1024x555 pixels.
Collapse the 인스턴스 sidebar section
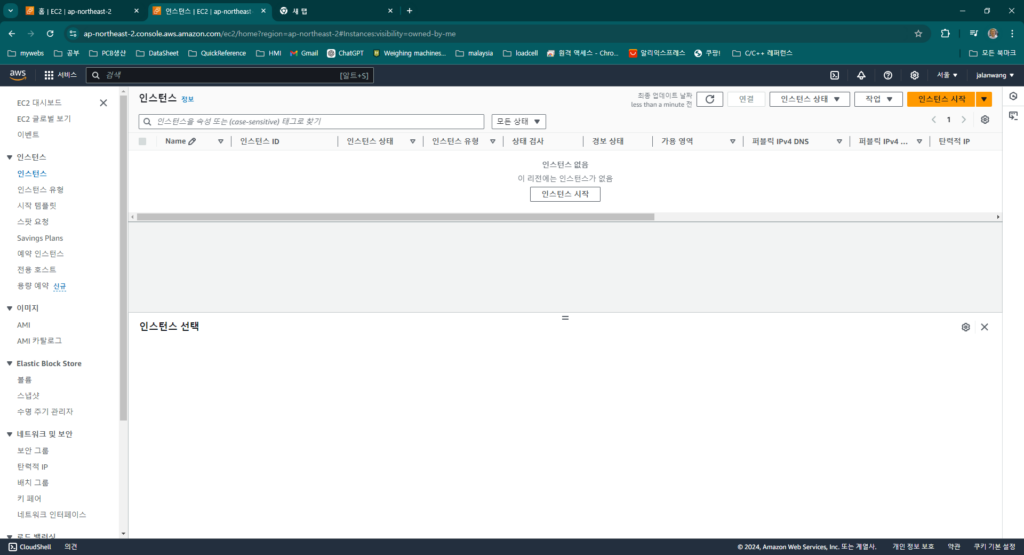10,157
